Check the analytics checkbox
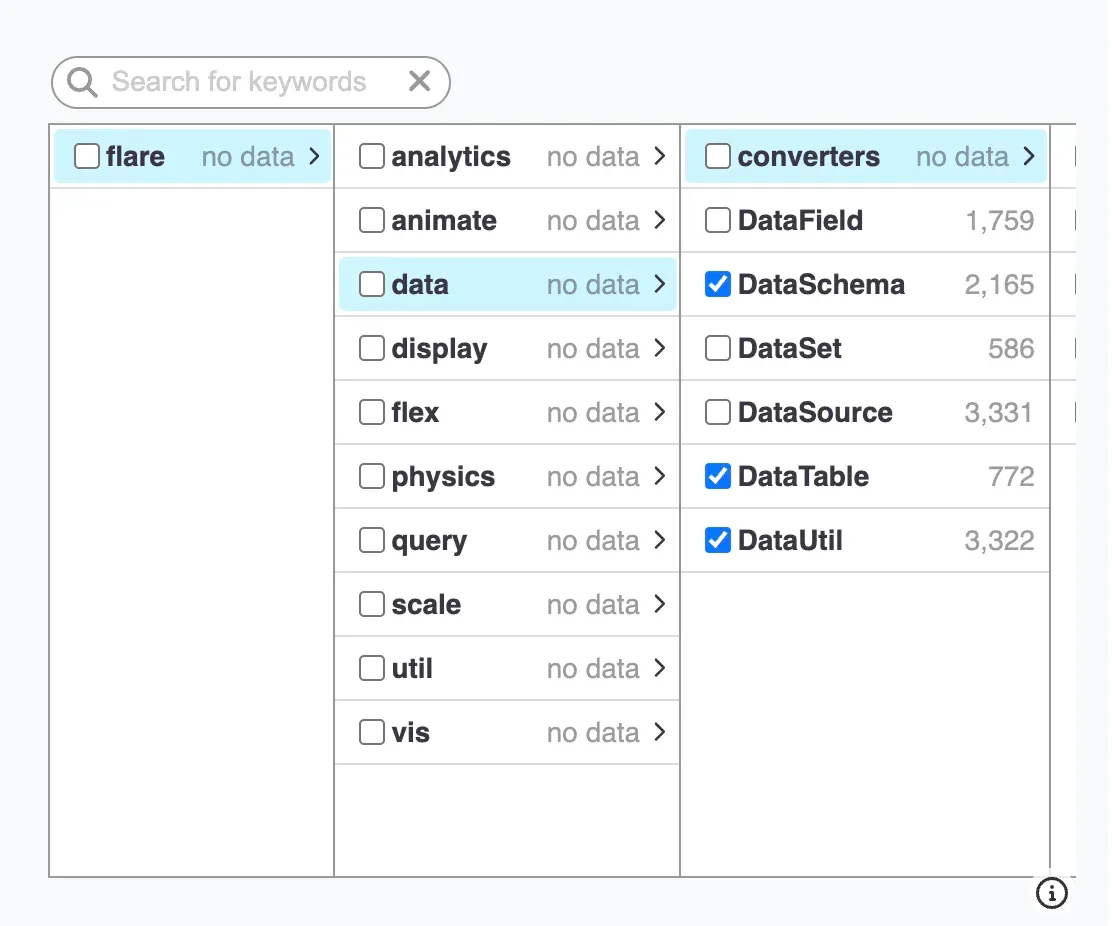 pos(372,156)
